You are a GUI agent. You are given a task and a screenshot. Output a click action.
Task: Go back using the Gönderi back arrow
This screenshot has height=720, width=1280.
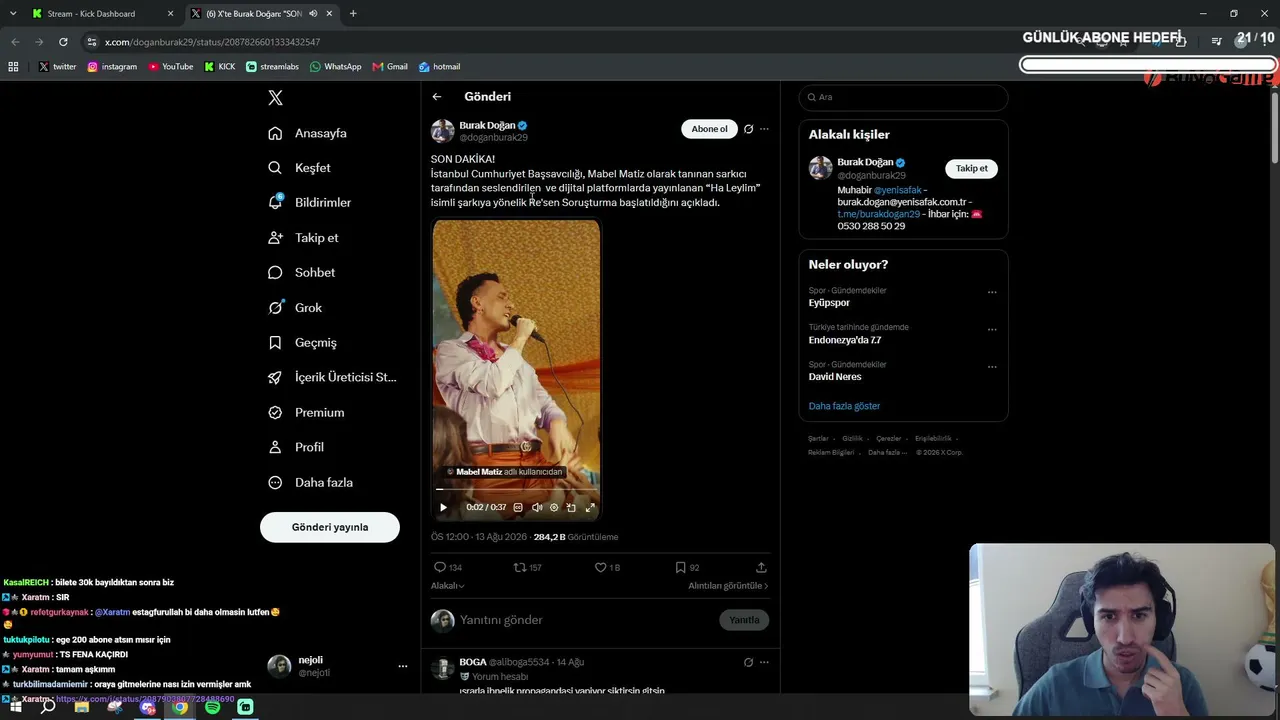[x=437, y=97]
